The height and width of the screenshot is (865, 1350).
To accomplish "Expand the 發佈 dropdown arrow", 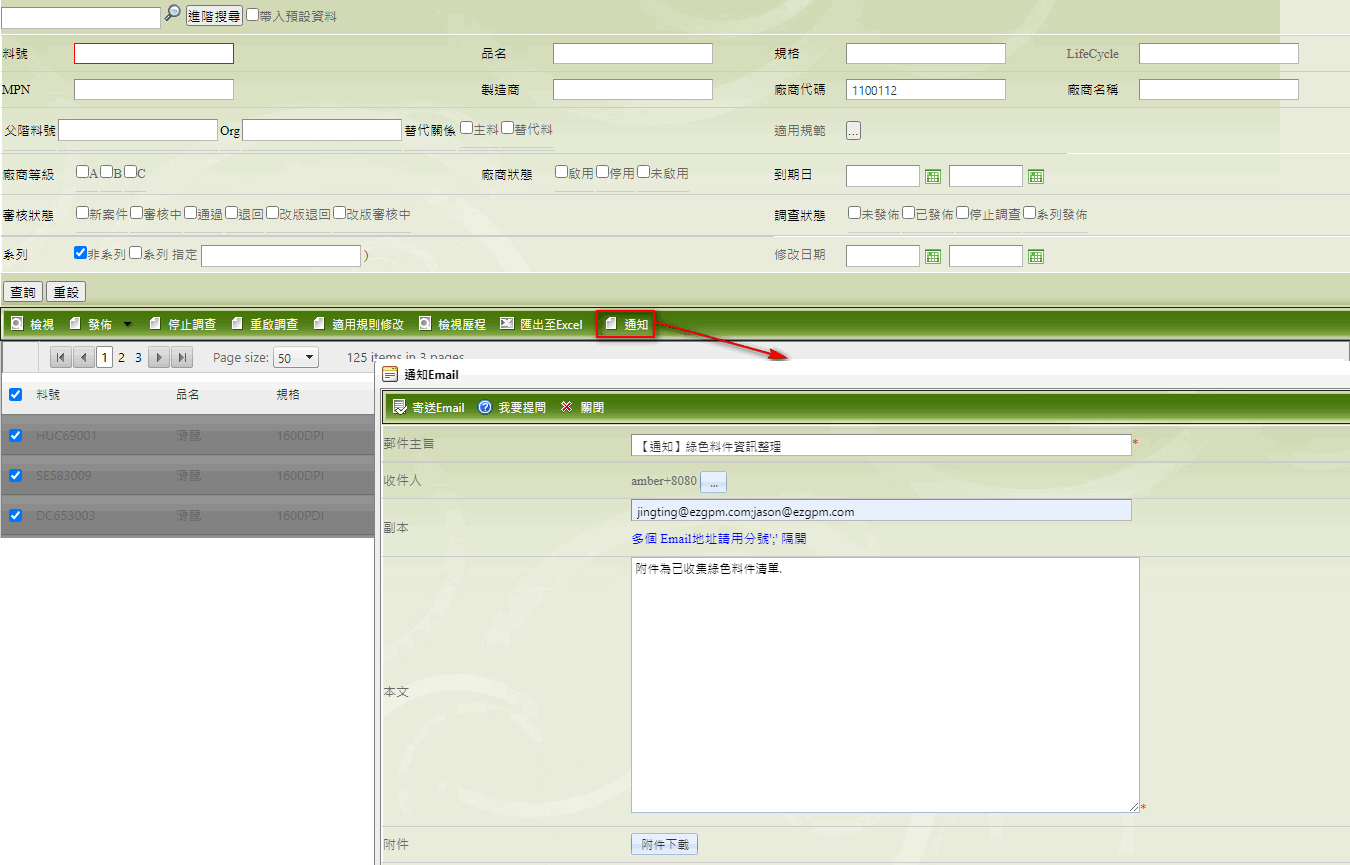I will (x=127, y=324).
